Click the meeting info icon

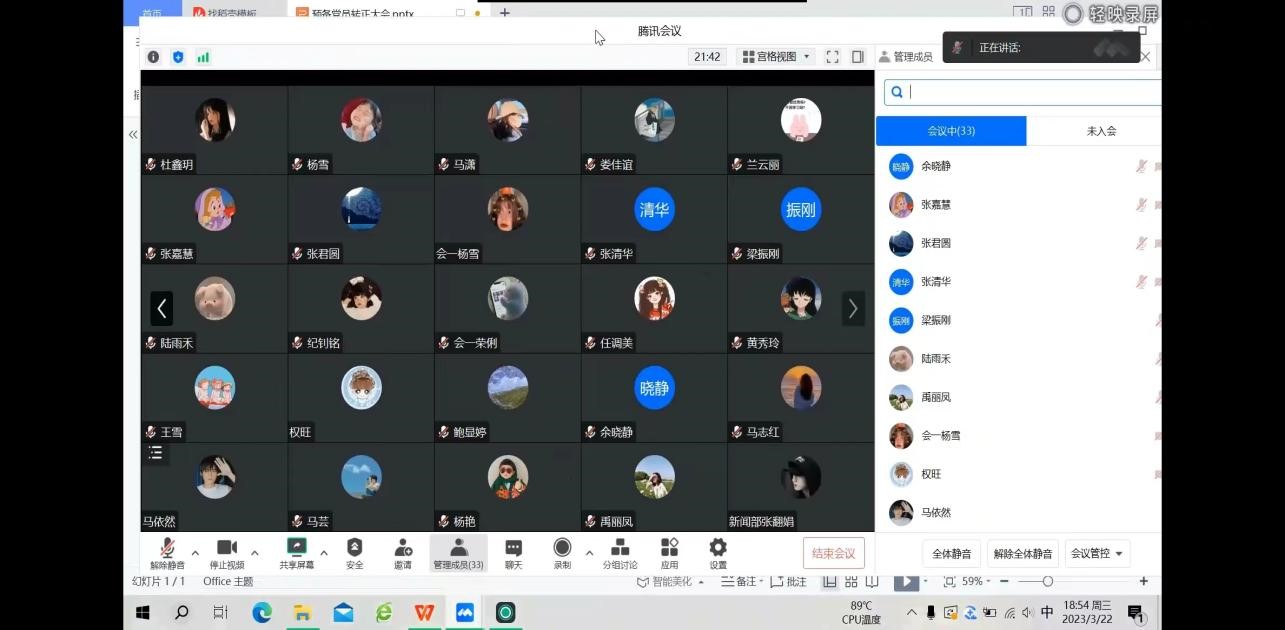[x=153, y=57]
